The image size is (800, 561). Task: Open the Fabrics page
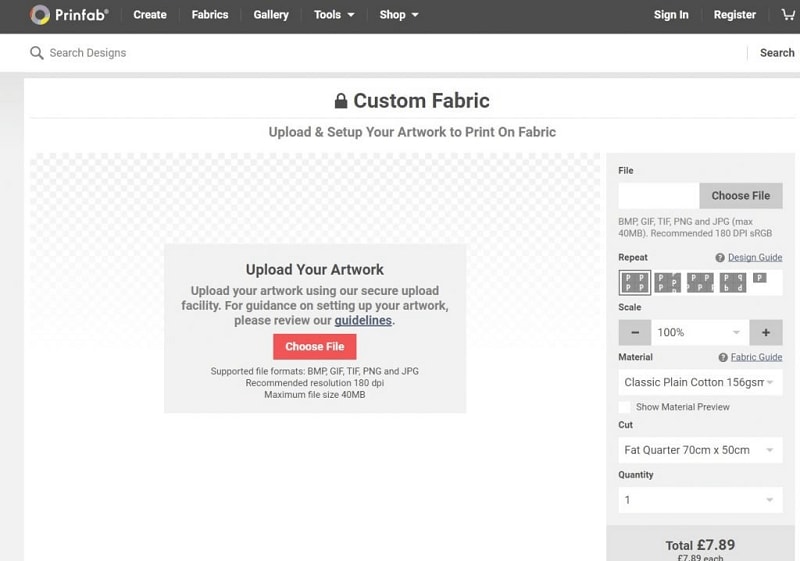(210, 15)
